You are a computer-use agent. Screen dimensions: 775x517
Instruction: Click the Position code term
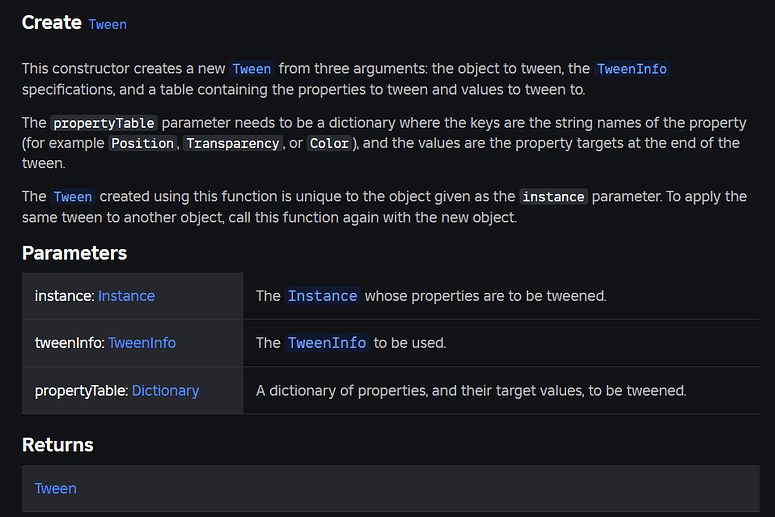click(142, 143)
